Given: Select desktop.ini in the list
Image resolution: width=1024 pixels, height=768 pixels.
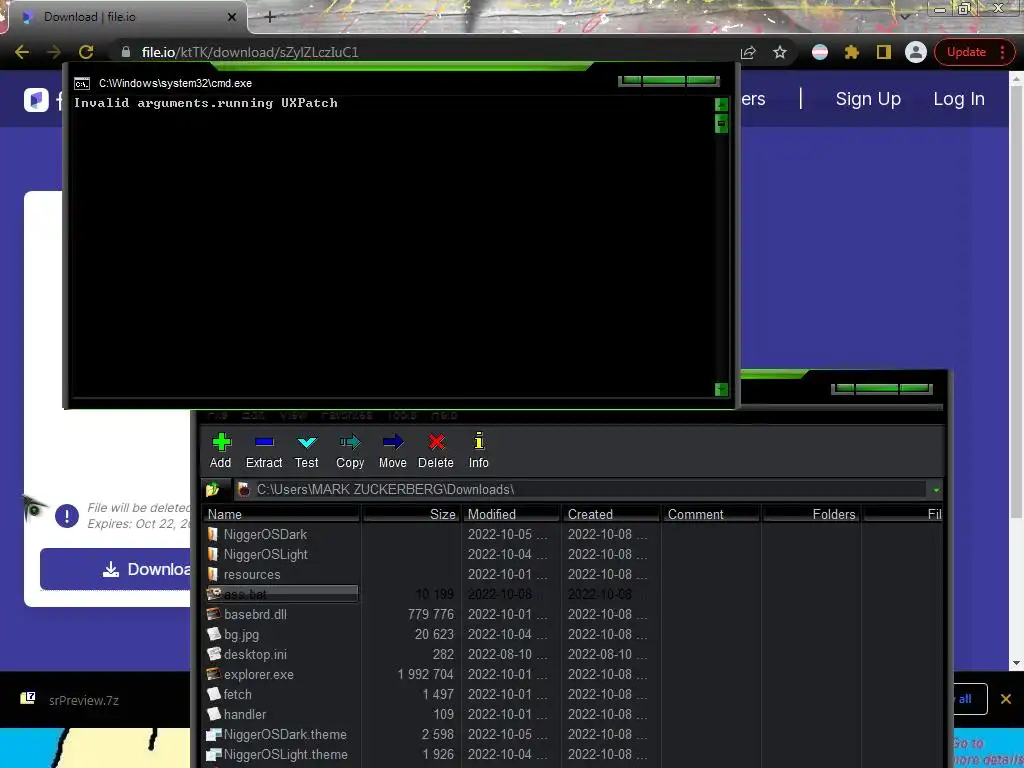Looking at the screenshot, I should 255,654.
